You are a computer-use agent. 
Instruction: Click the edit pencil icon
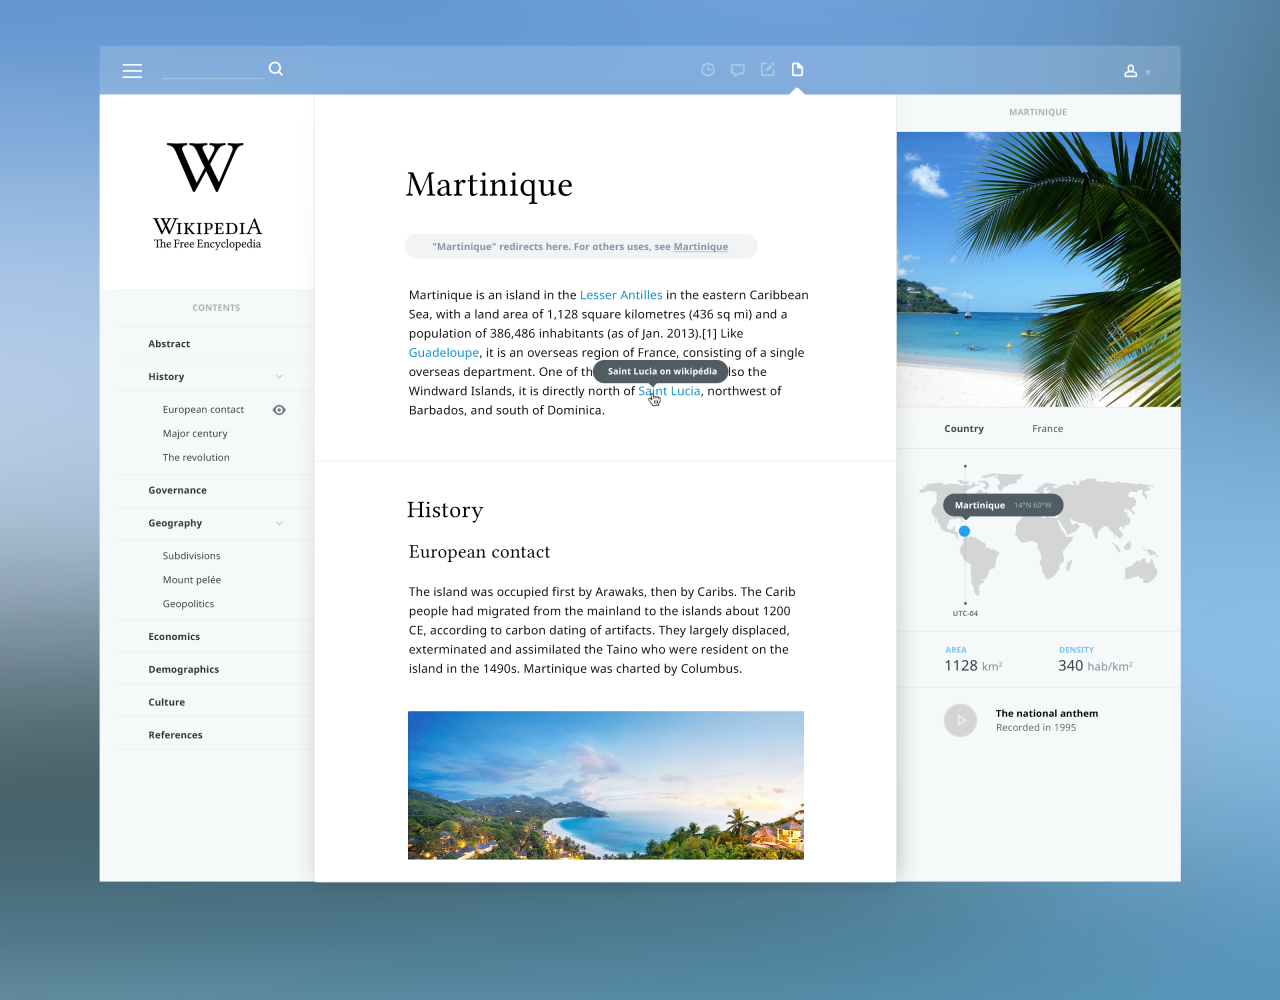768,70
